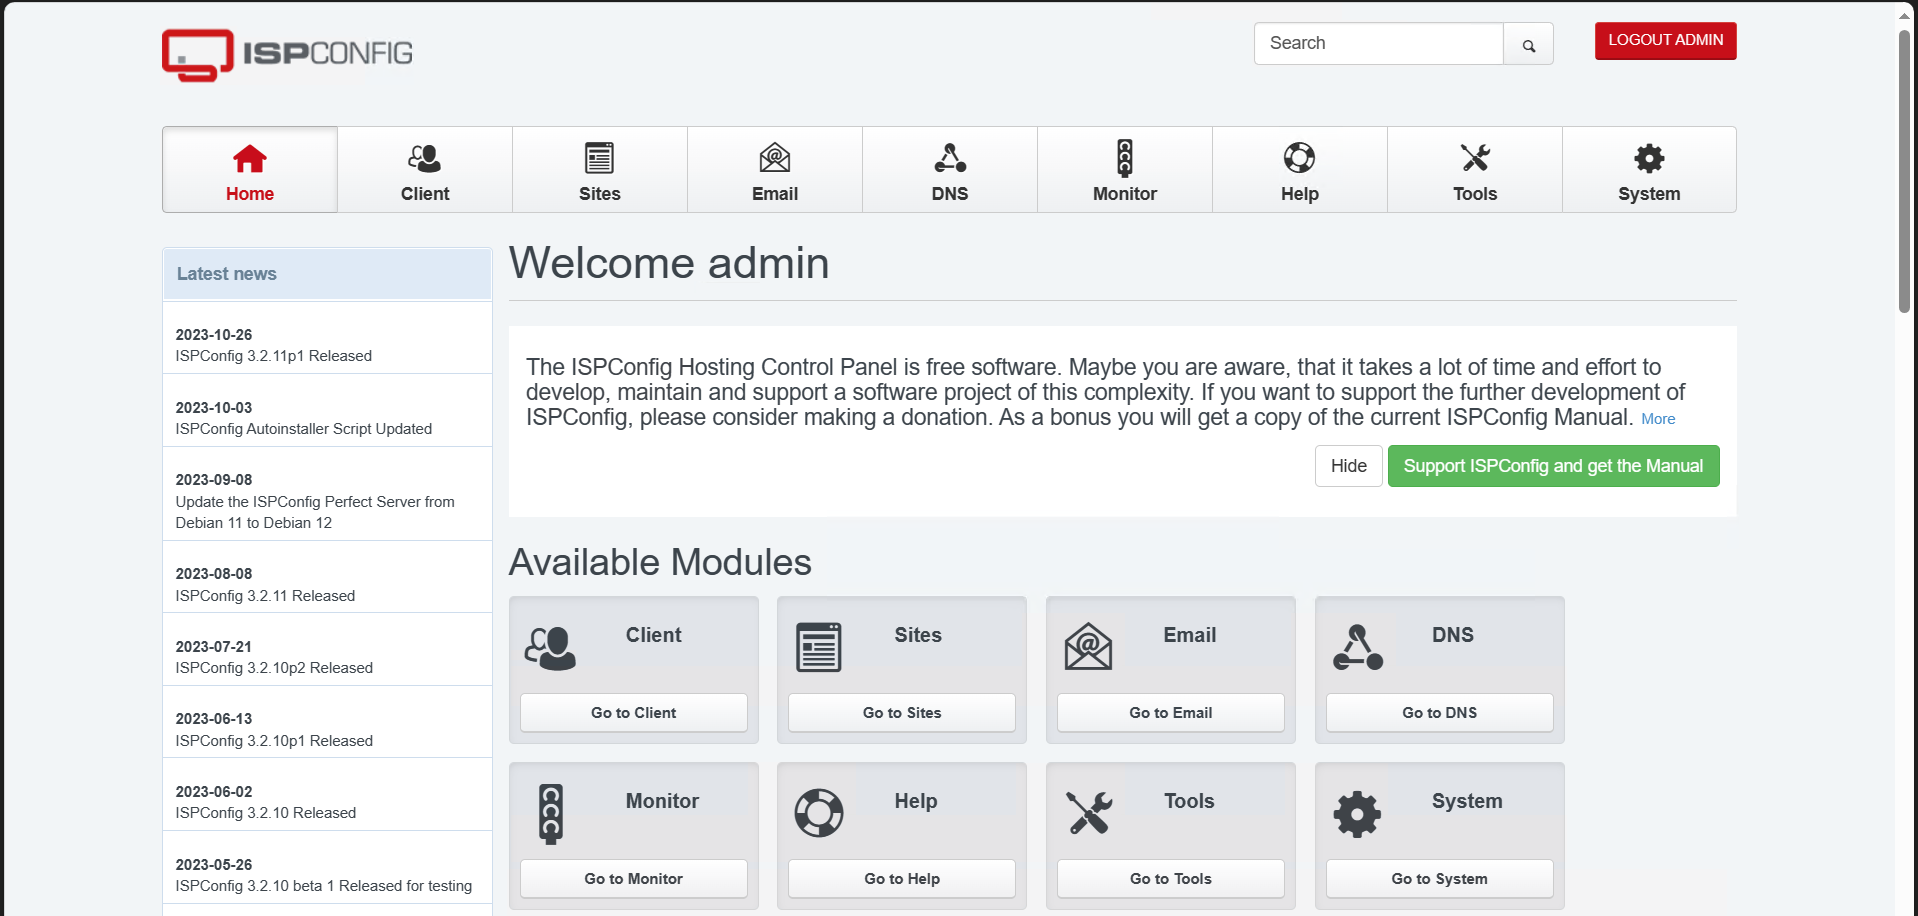This screenshot has width=1918, height=916.
Task: Click the Help lifebuoy icon in the navbar
Action: (1300, 158)
